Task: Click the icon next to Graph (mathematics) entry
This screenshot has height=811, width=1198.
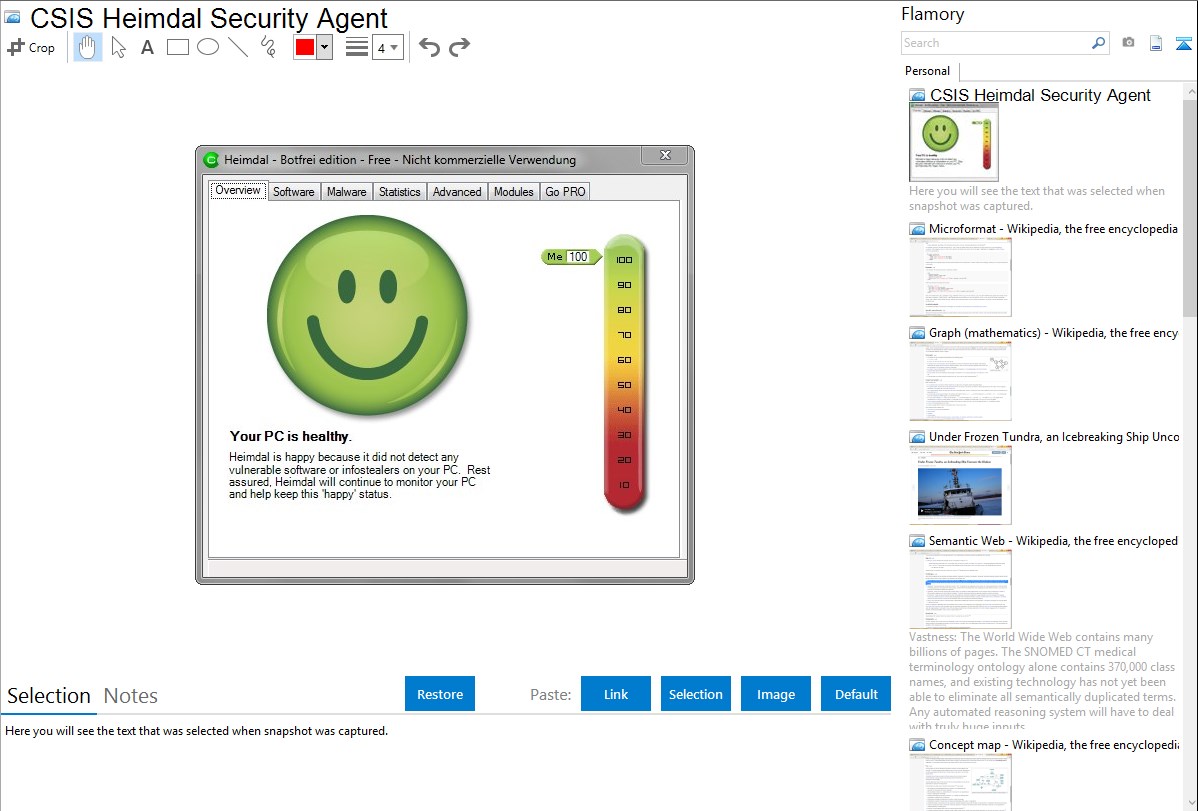Action: pyautogui.click(x=917, y=333)
